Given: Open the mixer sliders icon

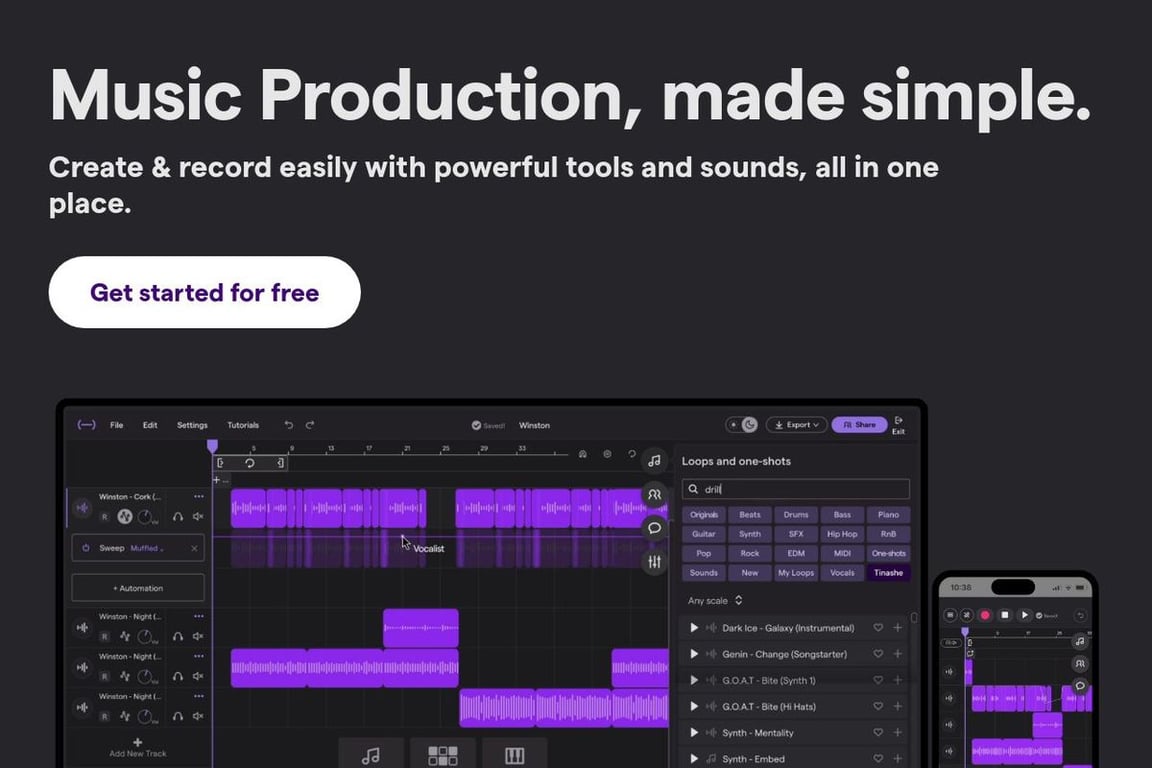Looking at the screenshot, I should (654, 562).
